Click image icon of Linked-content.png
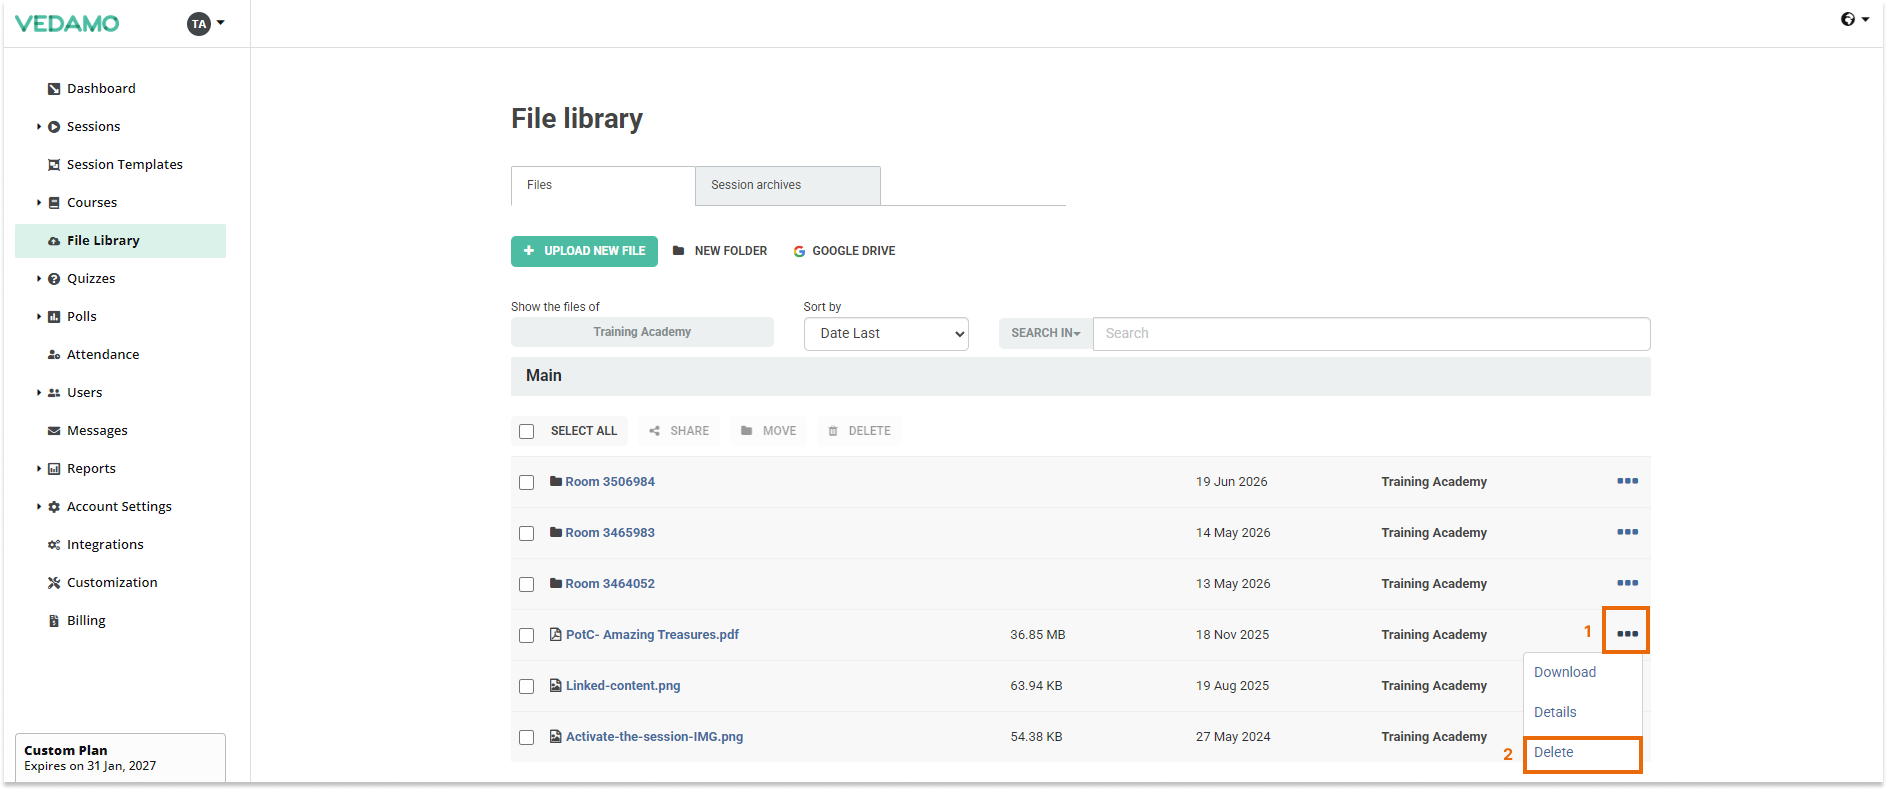Image resolution: width=1887 pixels, height=790 pixels. [556, 685]
